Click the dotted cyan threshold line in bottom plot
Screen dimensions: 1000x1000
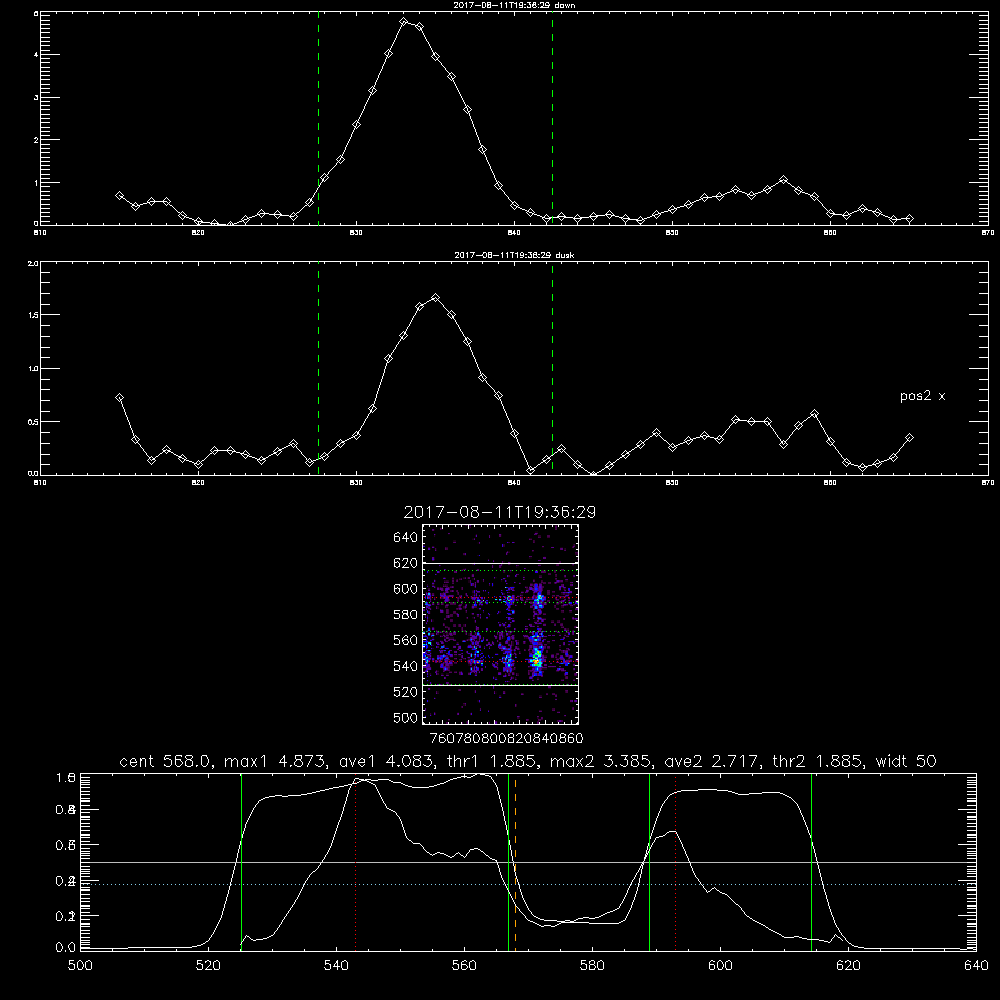(528, 884)
